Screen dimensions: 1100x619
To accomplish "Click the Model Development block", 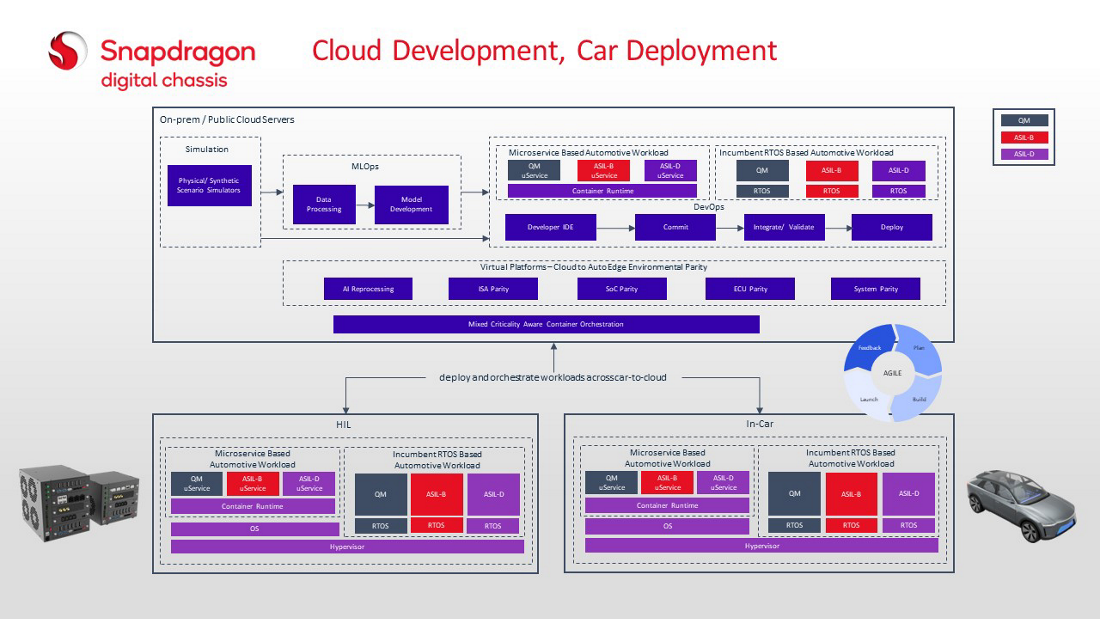I will pyautogui.click(x=411, y=204).
